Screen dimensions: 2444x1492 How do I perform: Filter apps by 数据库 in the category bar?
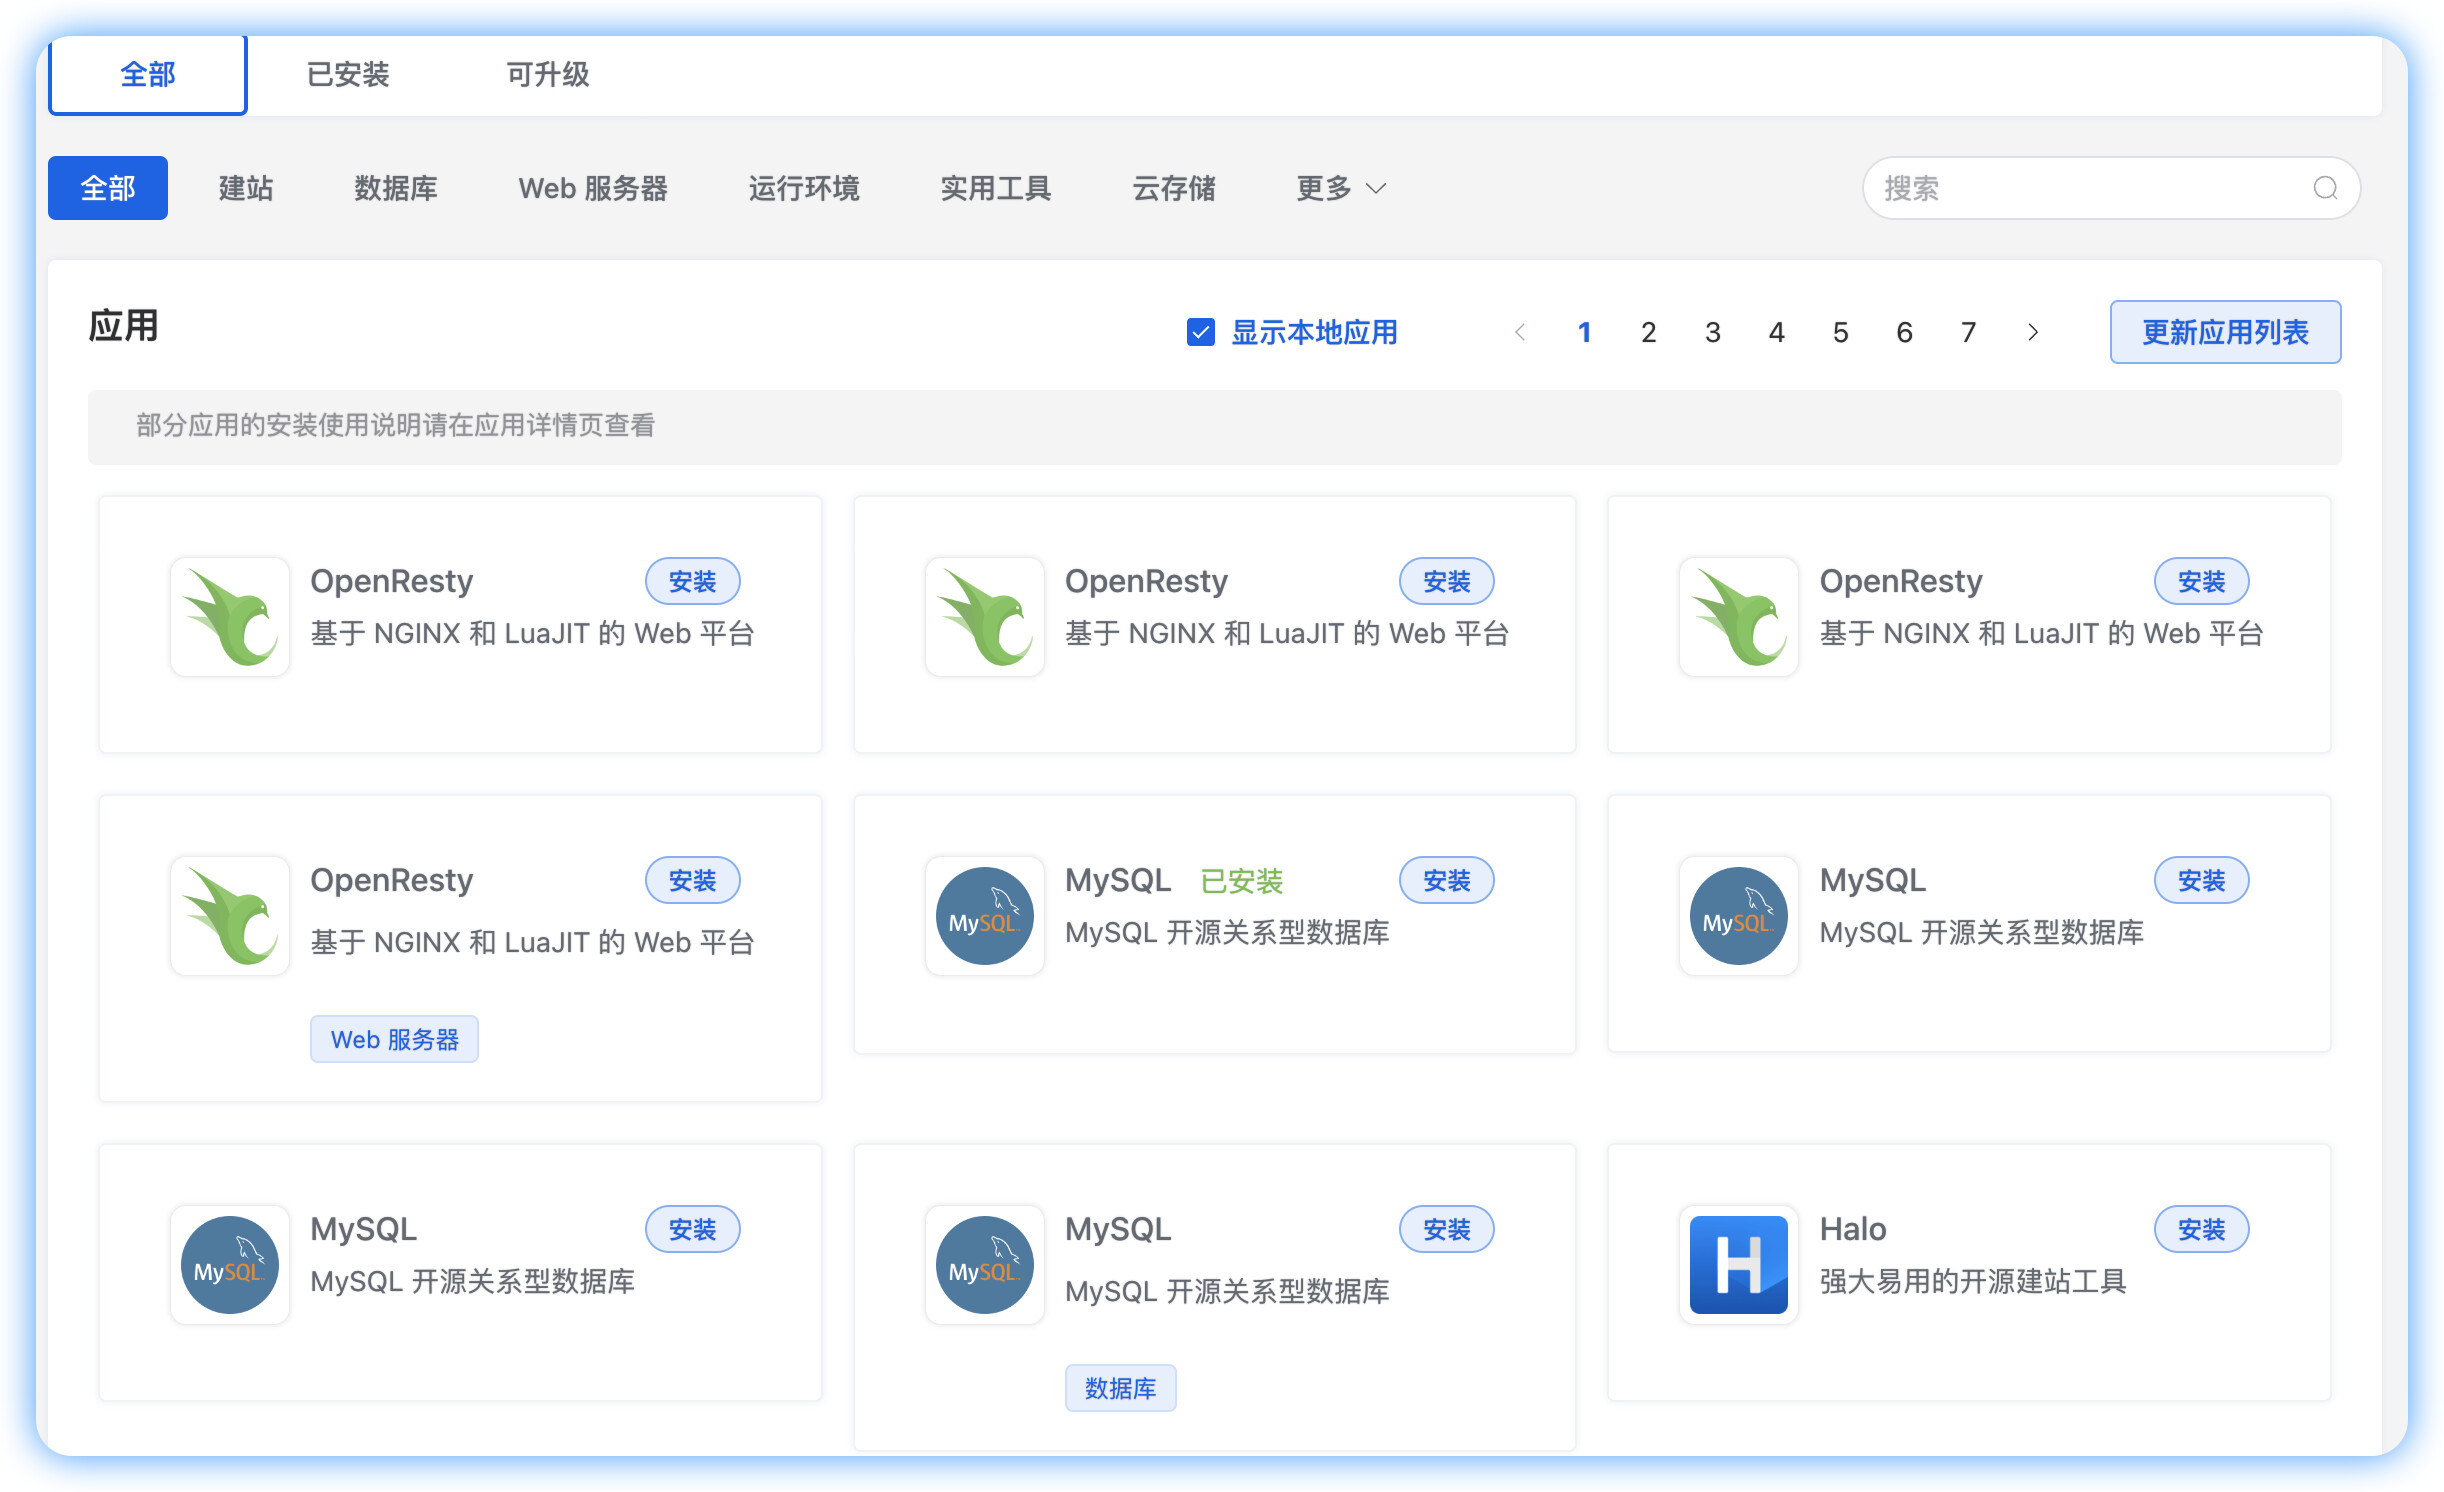395,188
